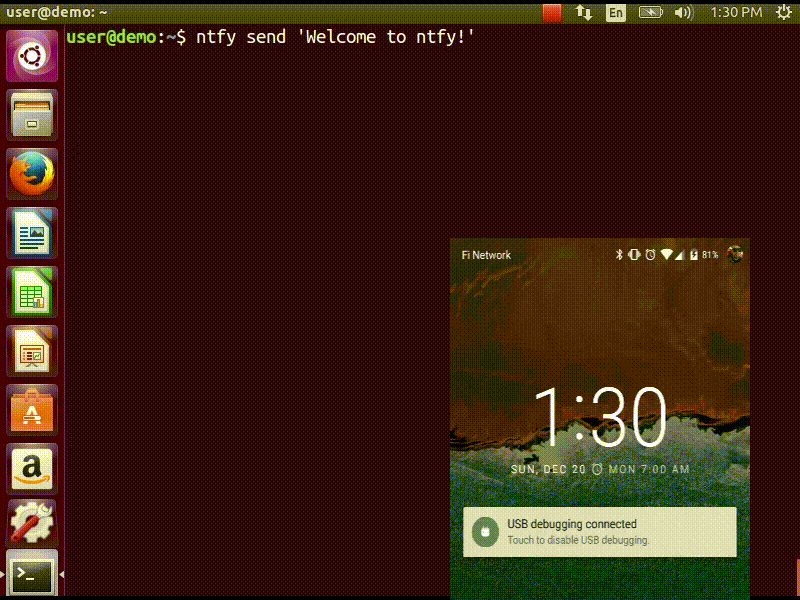The width and height of the screenshot is (800, 600).
Task: Open the En keyboard layout menu
Action: pos(614,12)
